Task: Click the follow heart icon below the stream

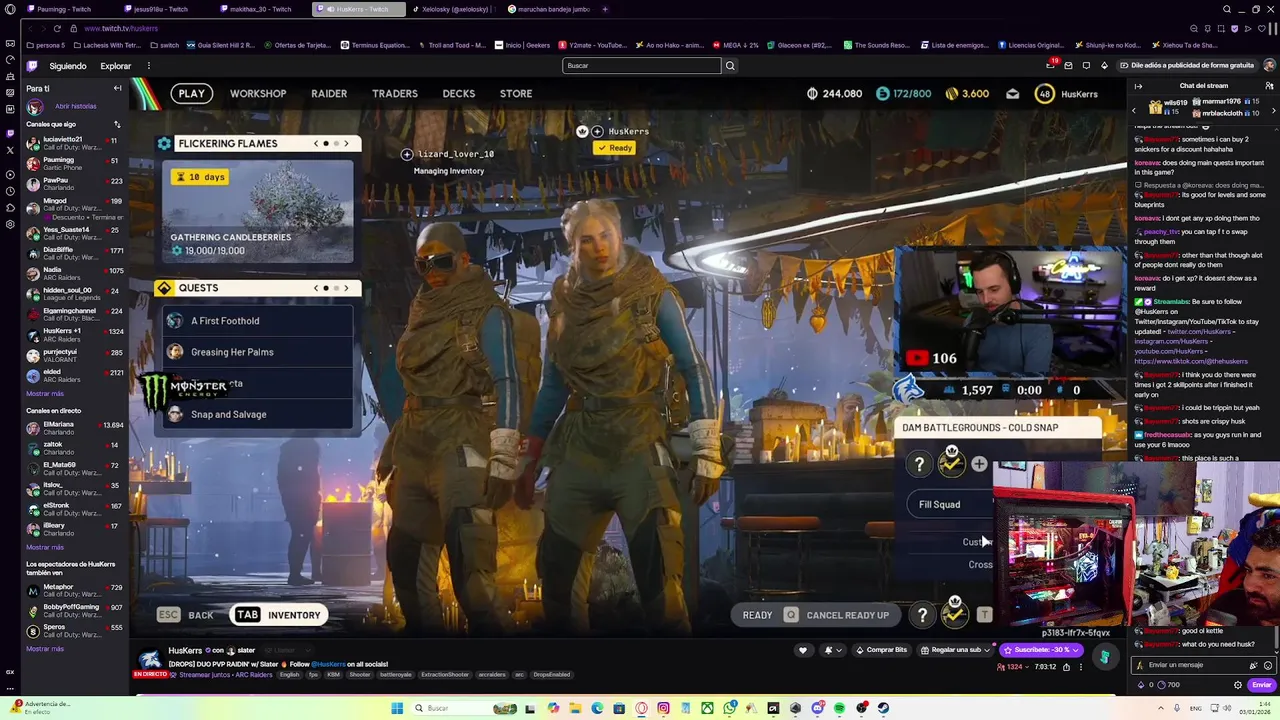Action: [x=802, y=650]
